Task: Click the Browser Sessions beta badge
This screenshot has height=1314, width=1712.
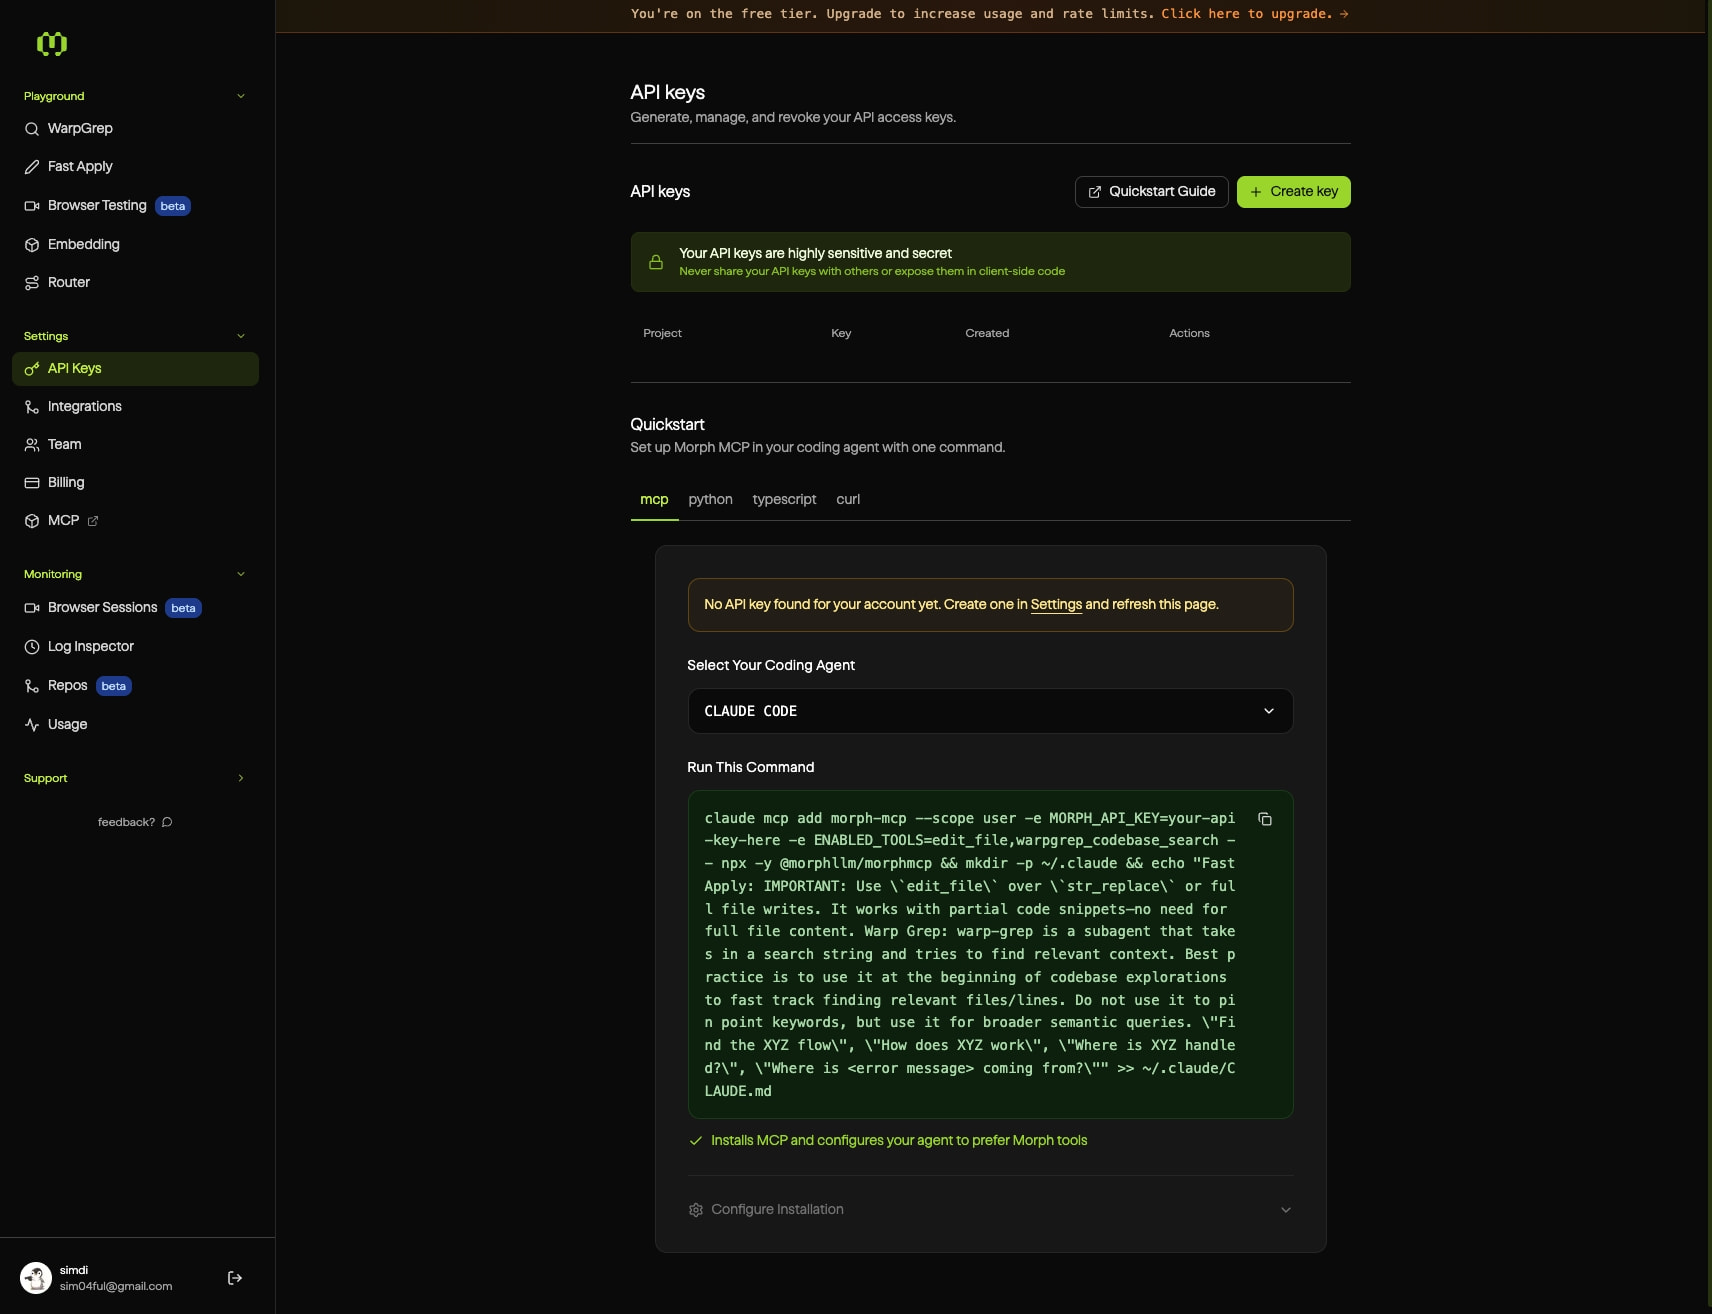Action: pyautogui.click(x=183, y=608)
